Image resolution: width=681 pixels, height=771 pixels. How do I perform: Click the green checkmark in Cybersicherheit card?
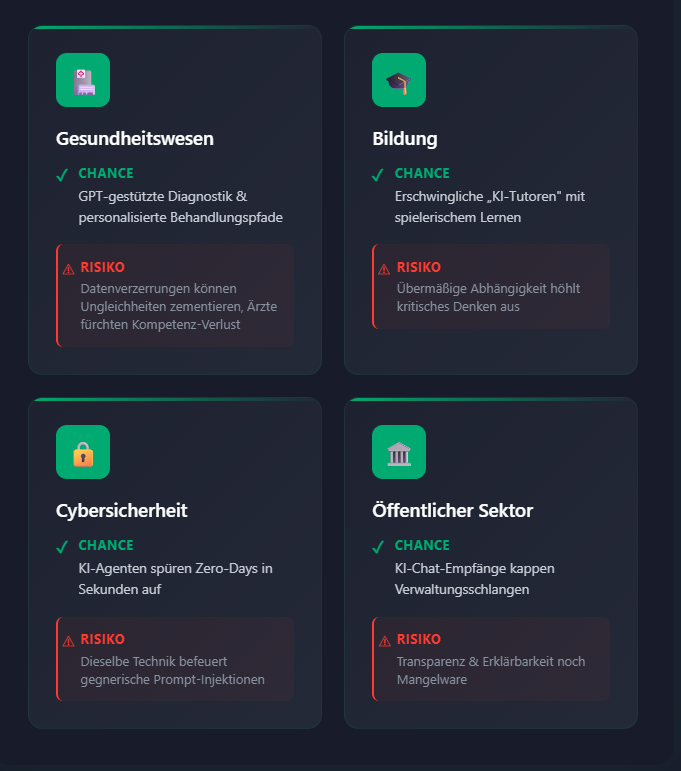(x=62, y=547)
